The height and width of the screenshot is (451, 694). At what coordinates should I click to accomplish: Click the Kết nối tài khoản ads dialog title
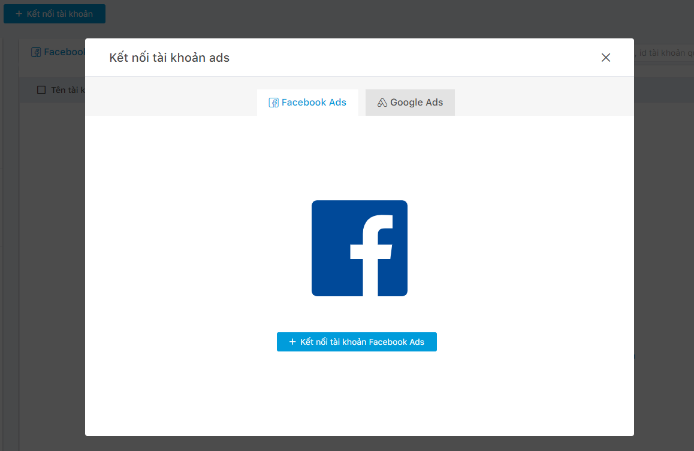(169, 58)
